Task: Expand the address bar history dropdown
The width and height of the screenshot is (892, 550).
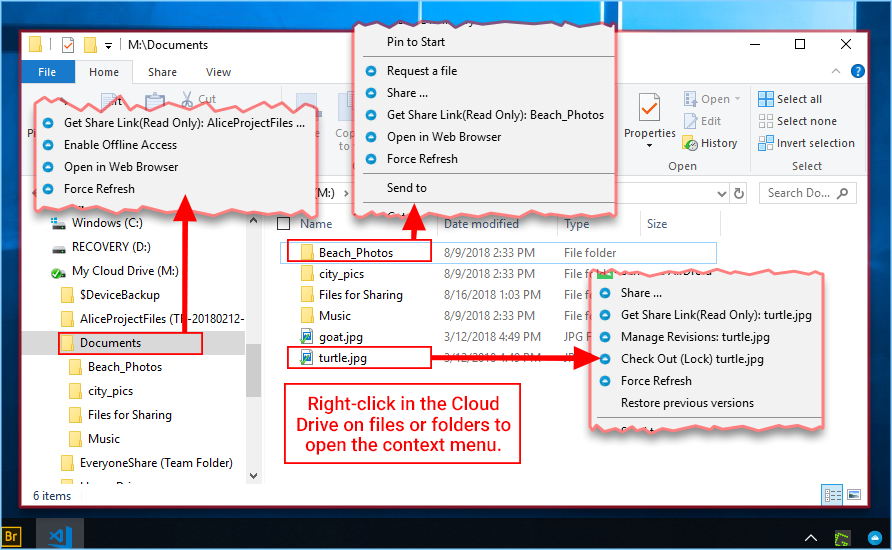Action: coord(721,193)
